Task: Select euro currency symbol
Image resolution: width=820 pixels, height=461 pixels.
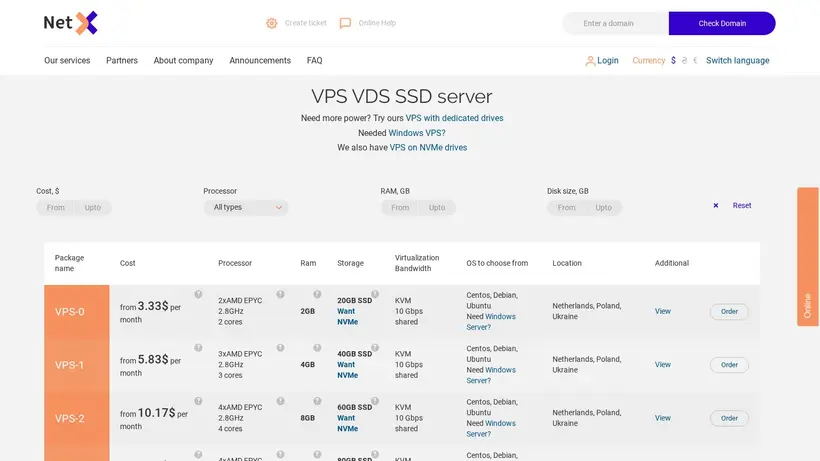Action: (x=695, y=61)
